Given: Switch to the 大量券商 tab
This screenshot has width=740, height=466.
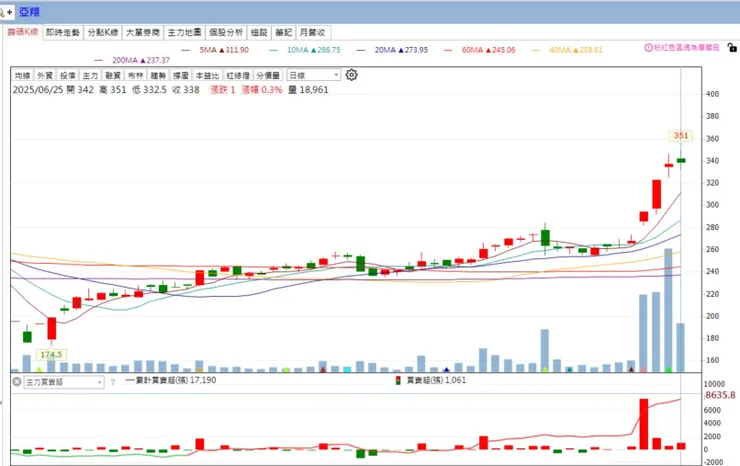Looking at the screenshot, I should 143,33.
